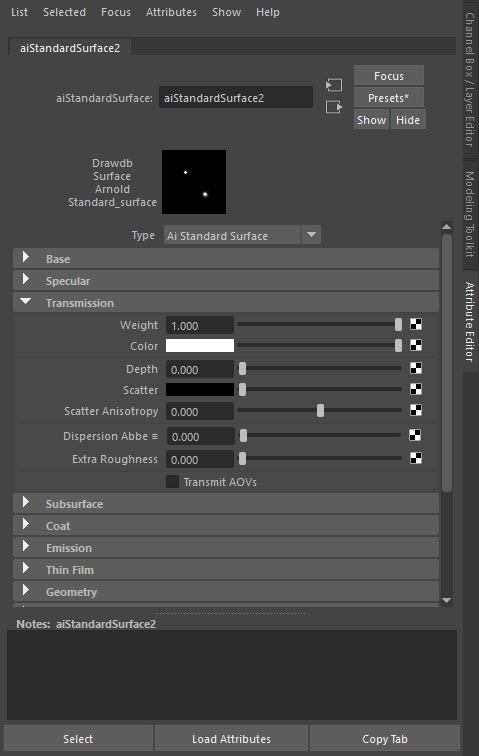Viewport: 479px width, 756px height.
Task: Click the Depth slider handle
Action: coord(243,368)
